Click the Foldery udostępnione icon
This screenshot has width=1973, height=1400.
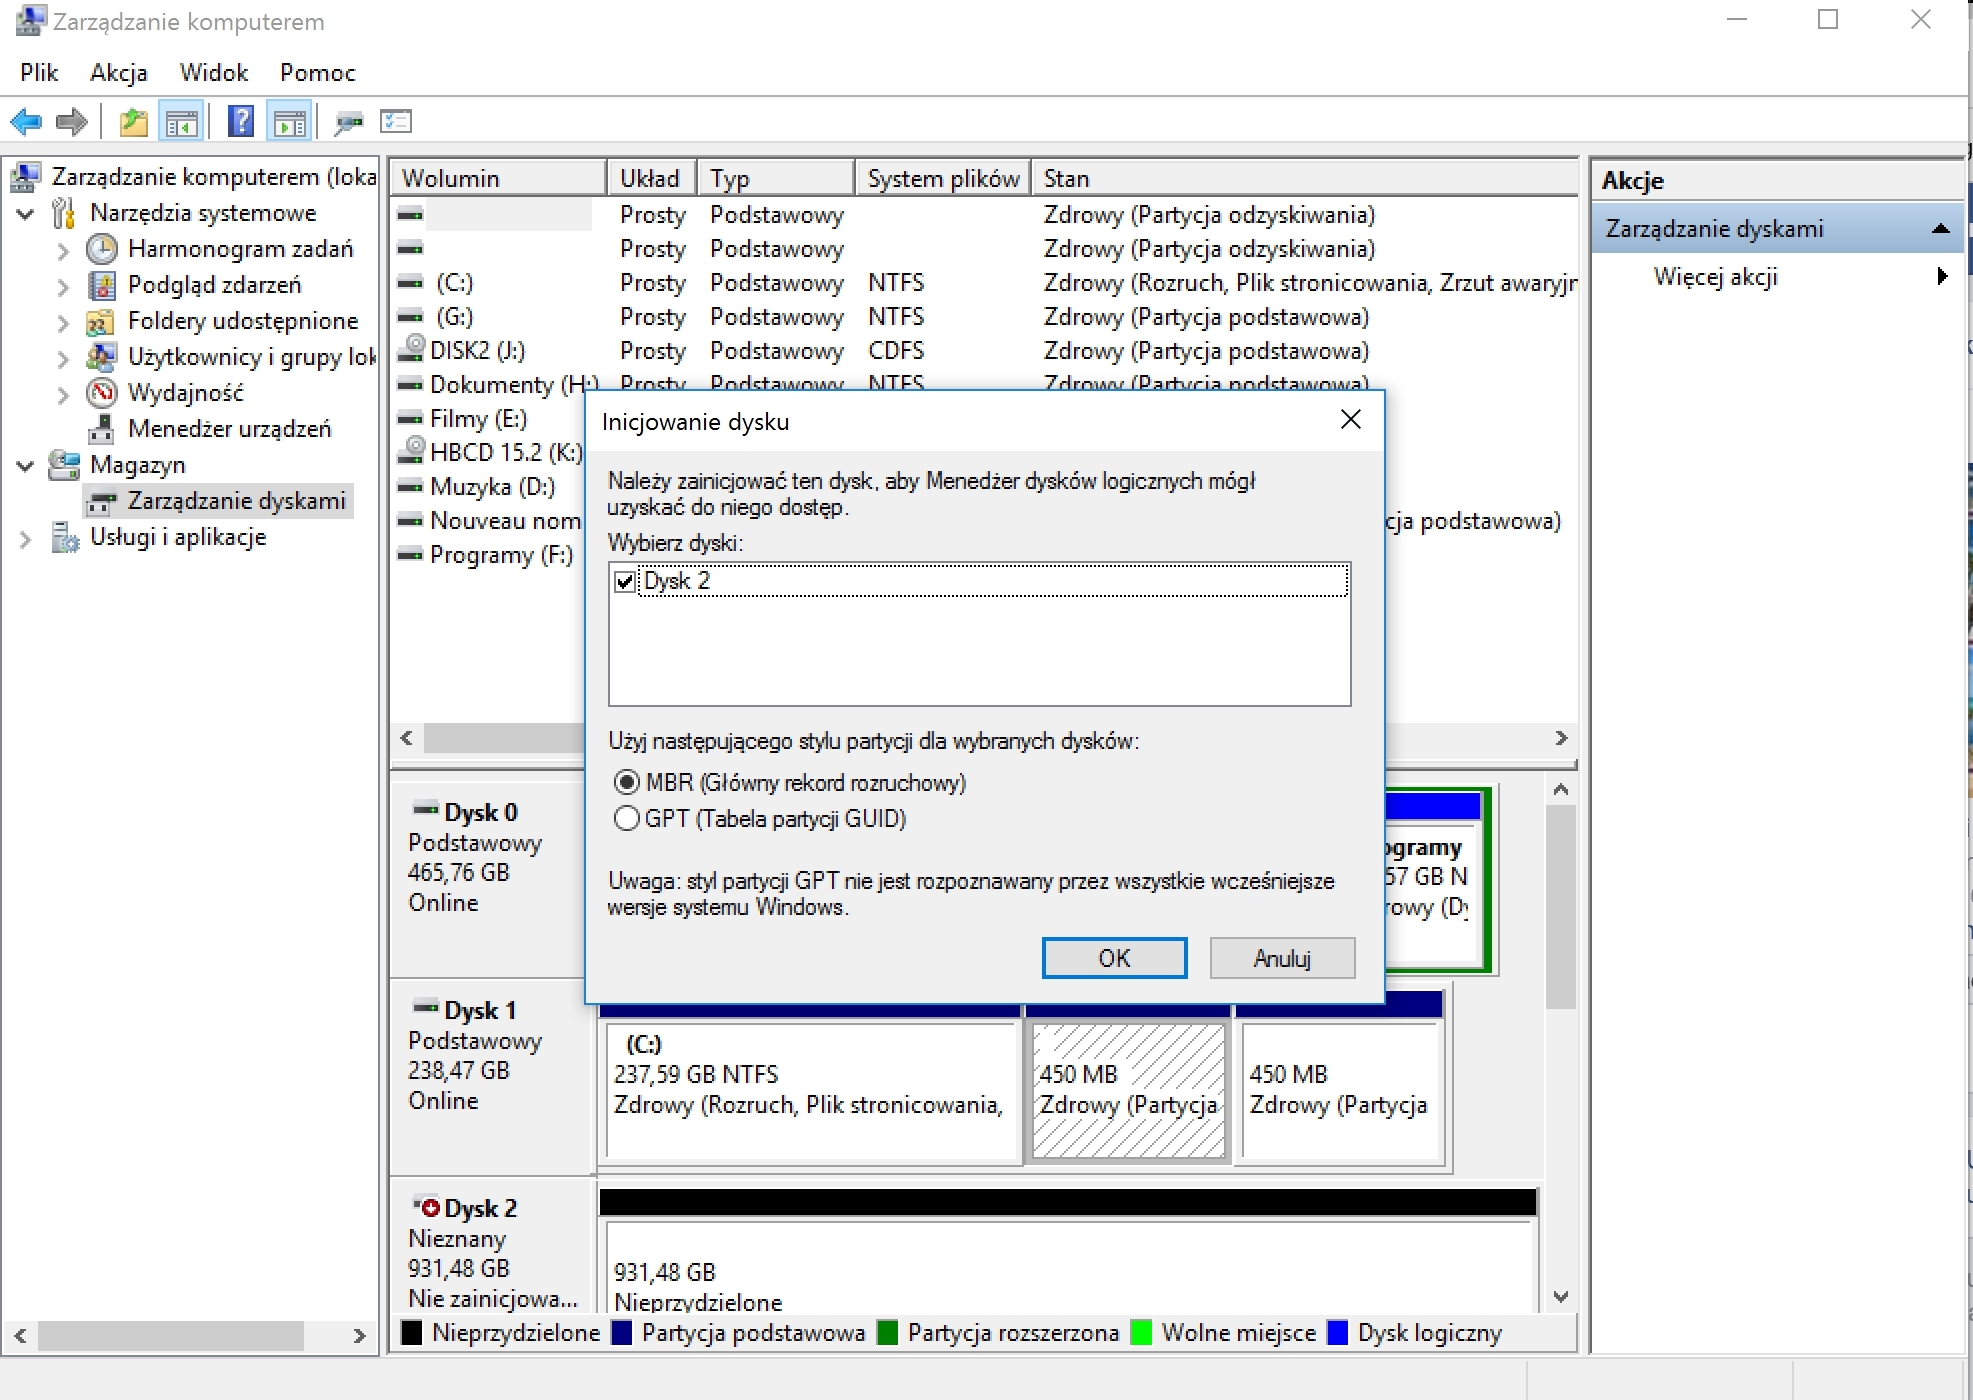click(x=101, y=321)
